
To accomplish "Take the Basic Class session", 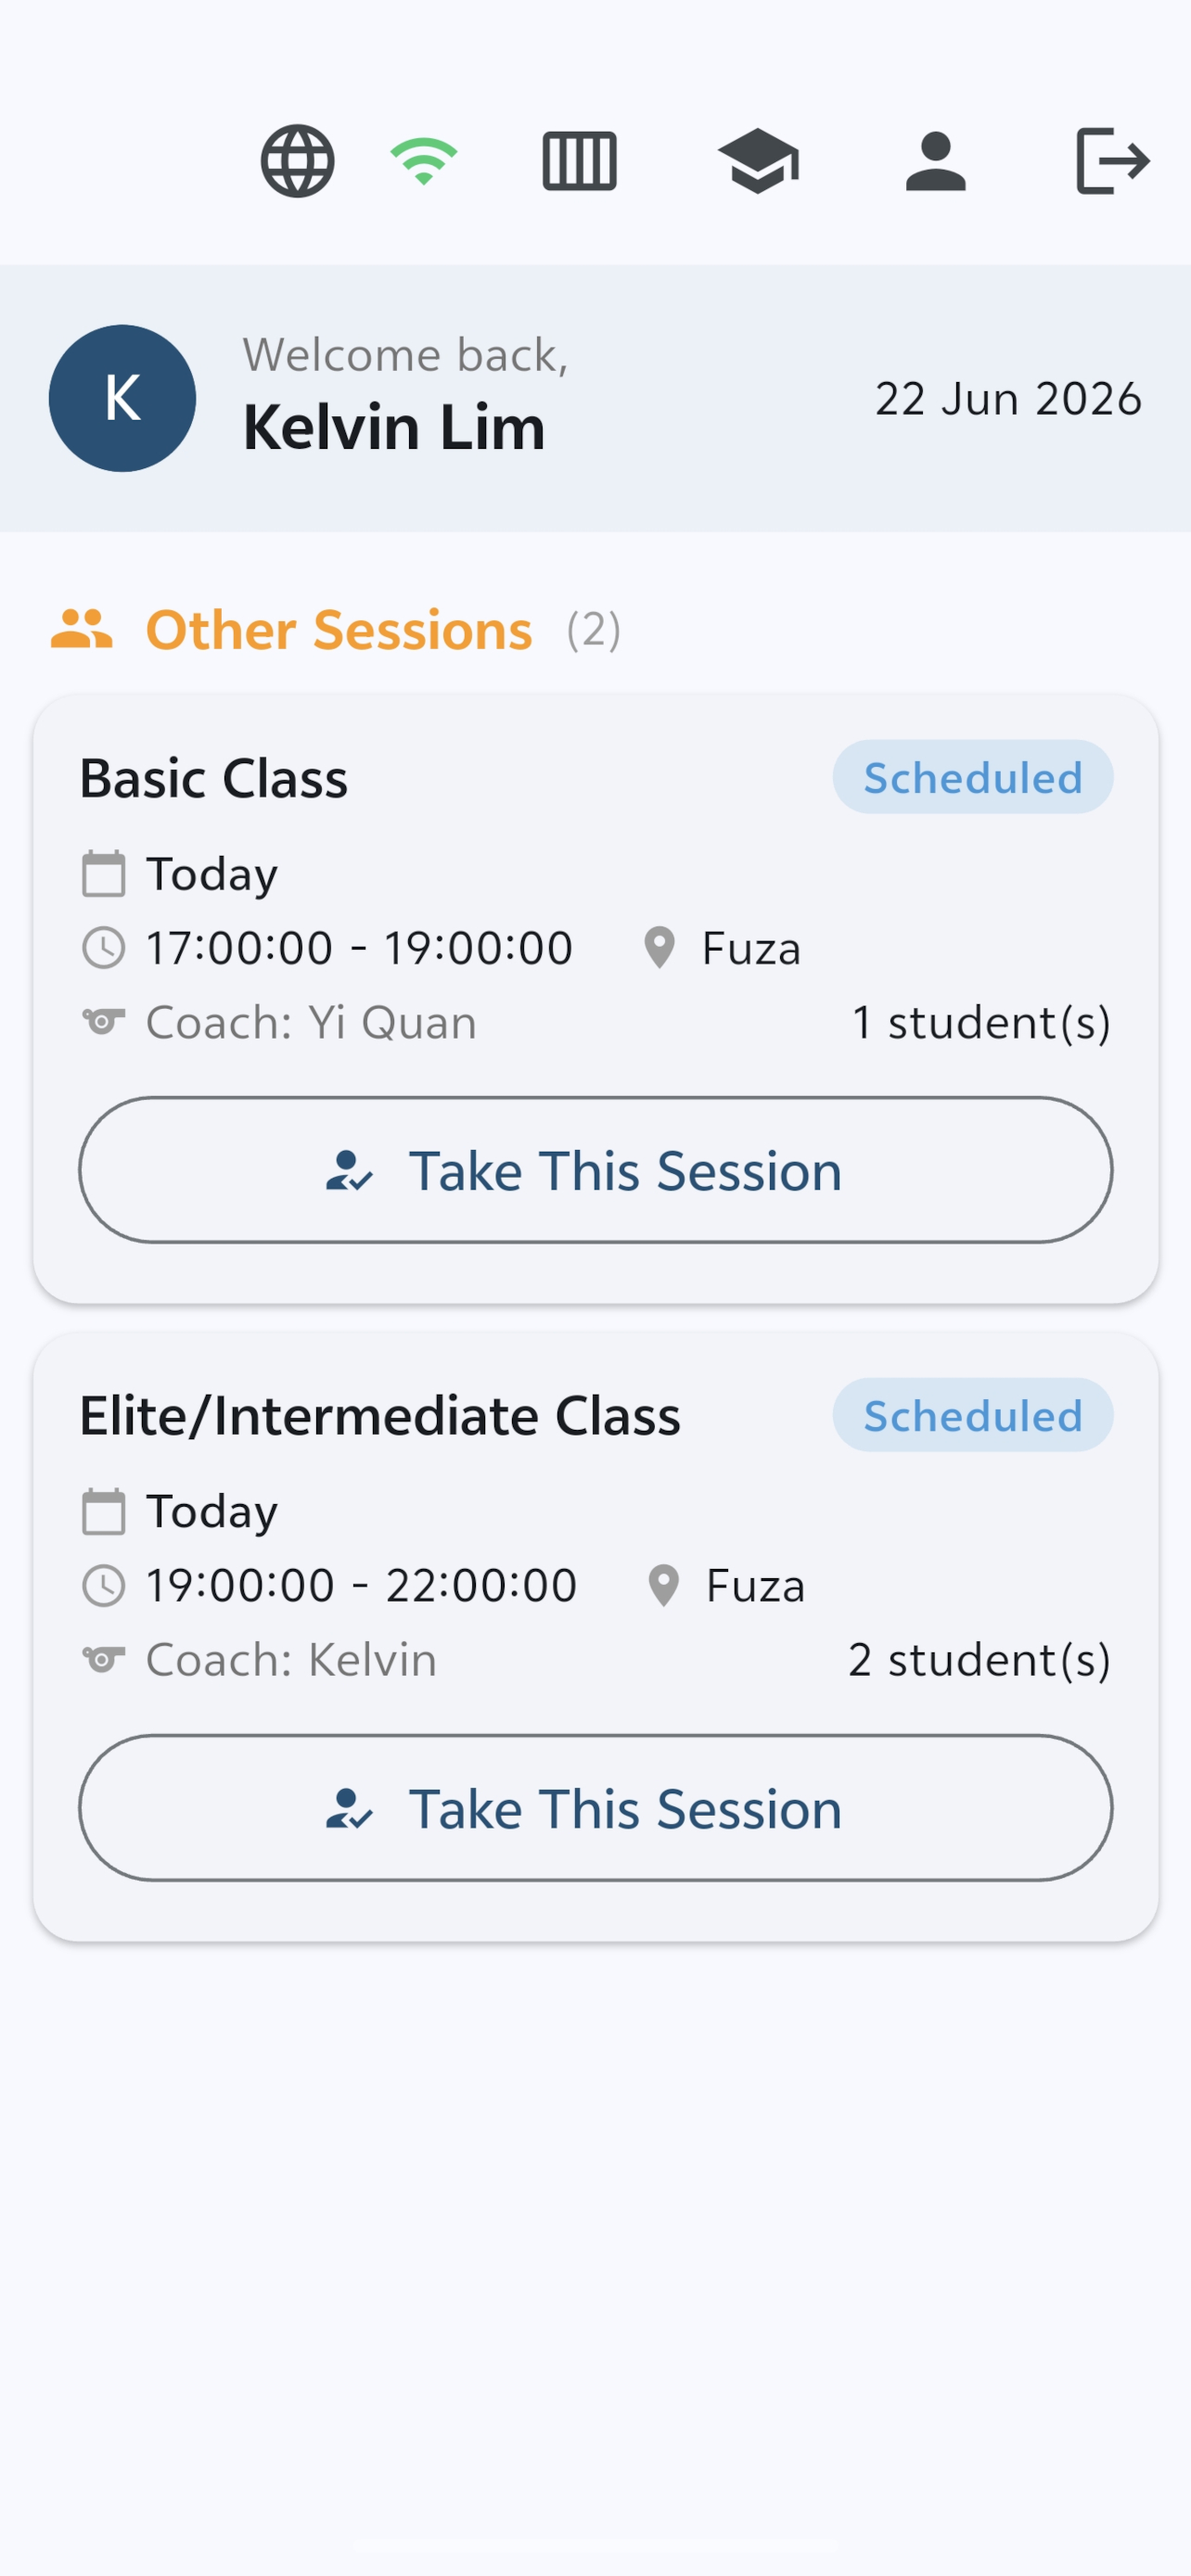I will point(596,1170).
